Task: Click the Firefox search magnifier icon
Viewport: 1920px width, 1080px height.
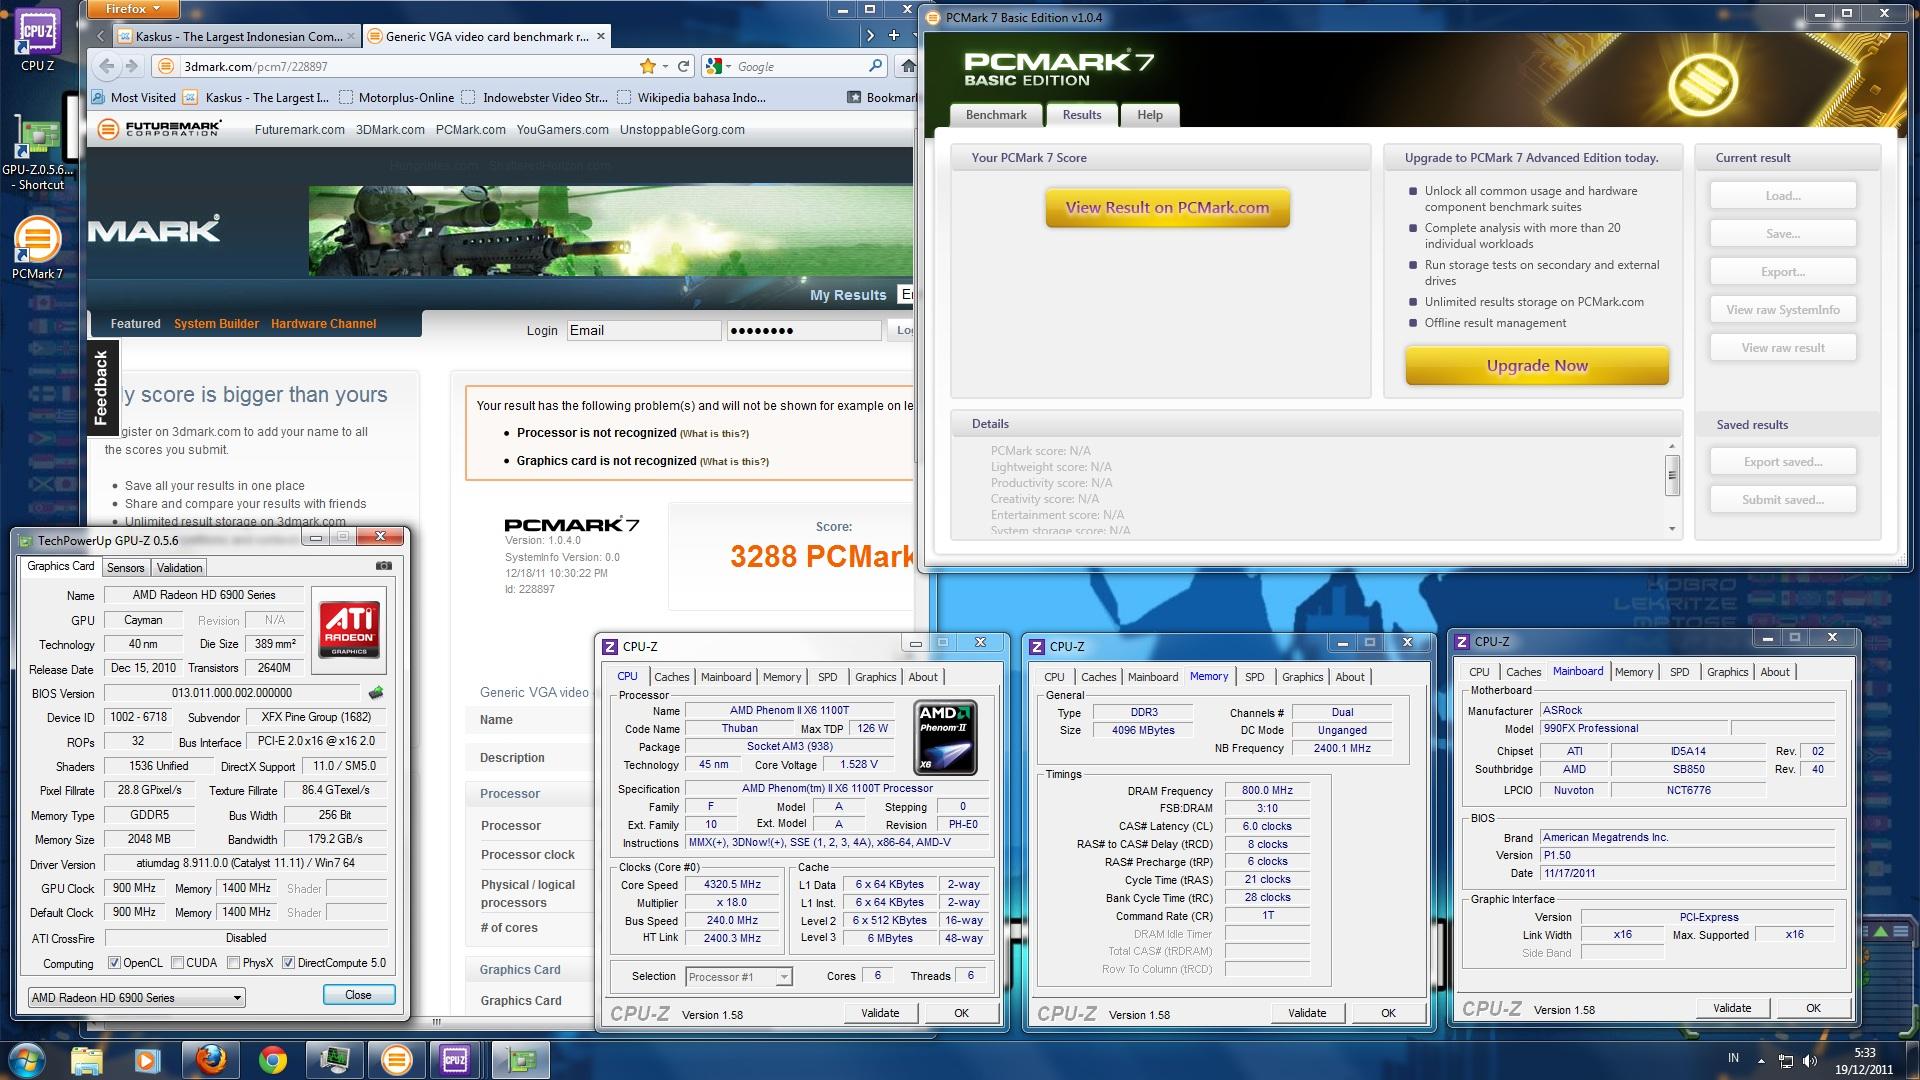Action: (876, 66)
